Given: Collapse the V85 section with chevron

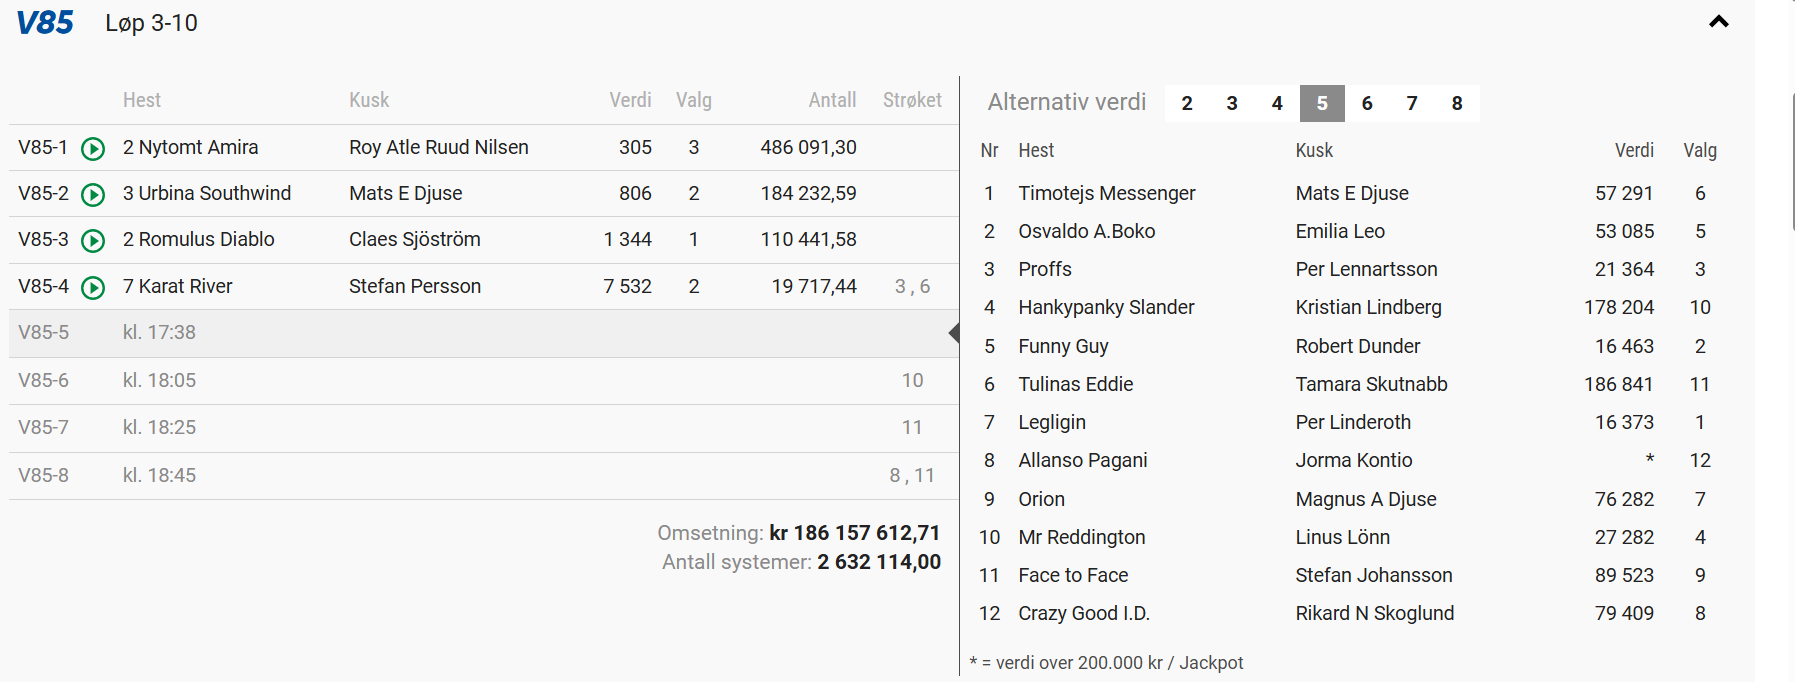Looking at the screenshot, I should point(1718,22).
